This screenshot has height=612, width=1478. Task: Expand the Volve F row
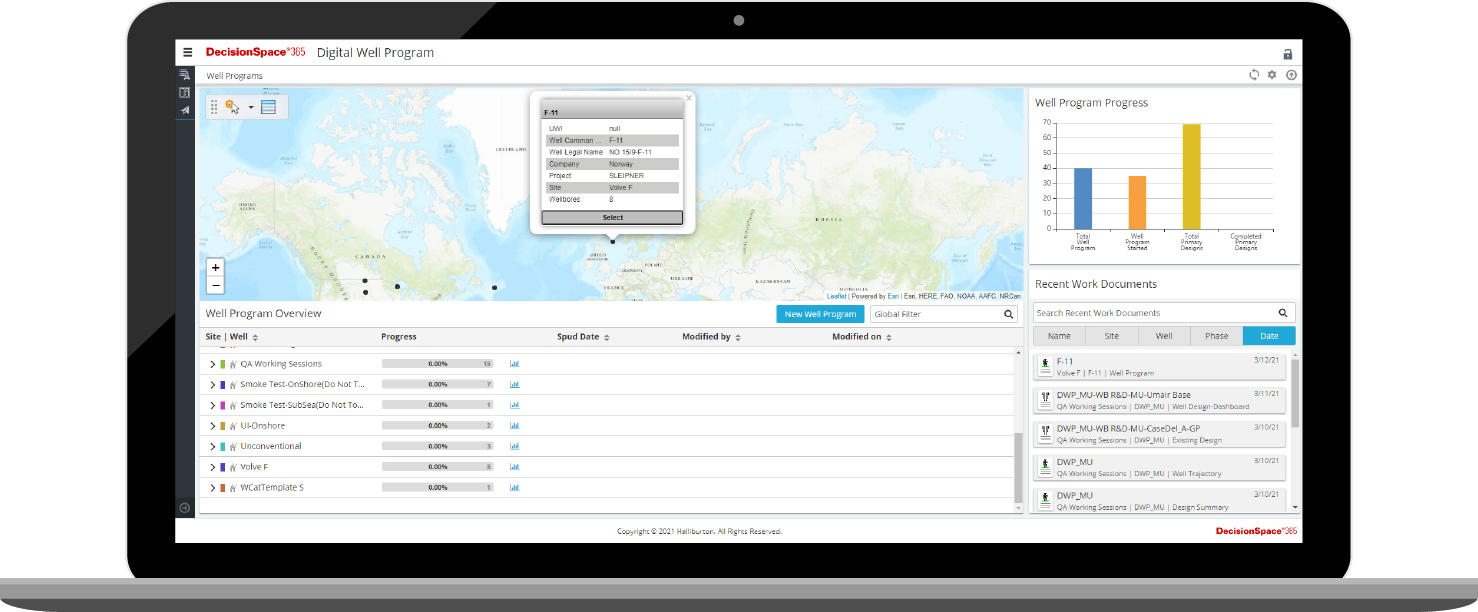pos(213,467)
